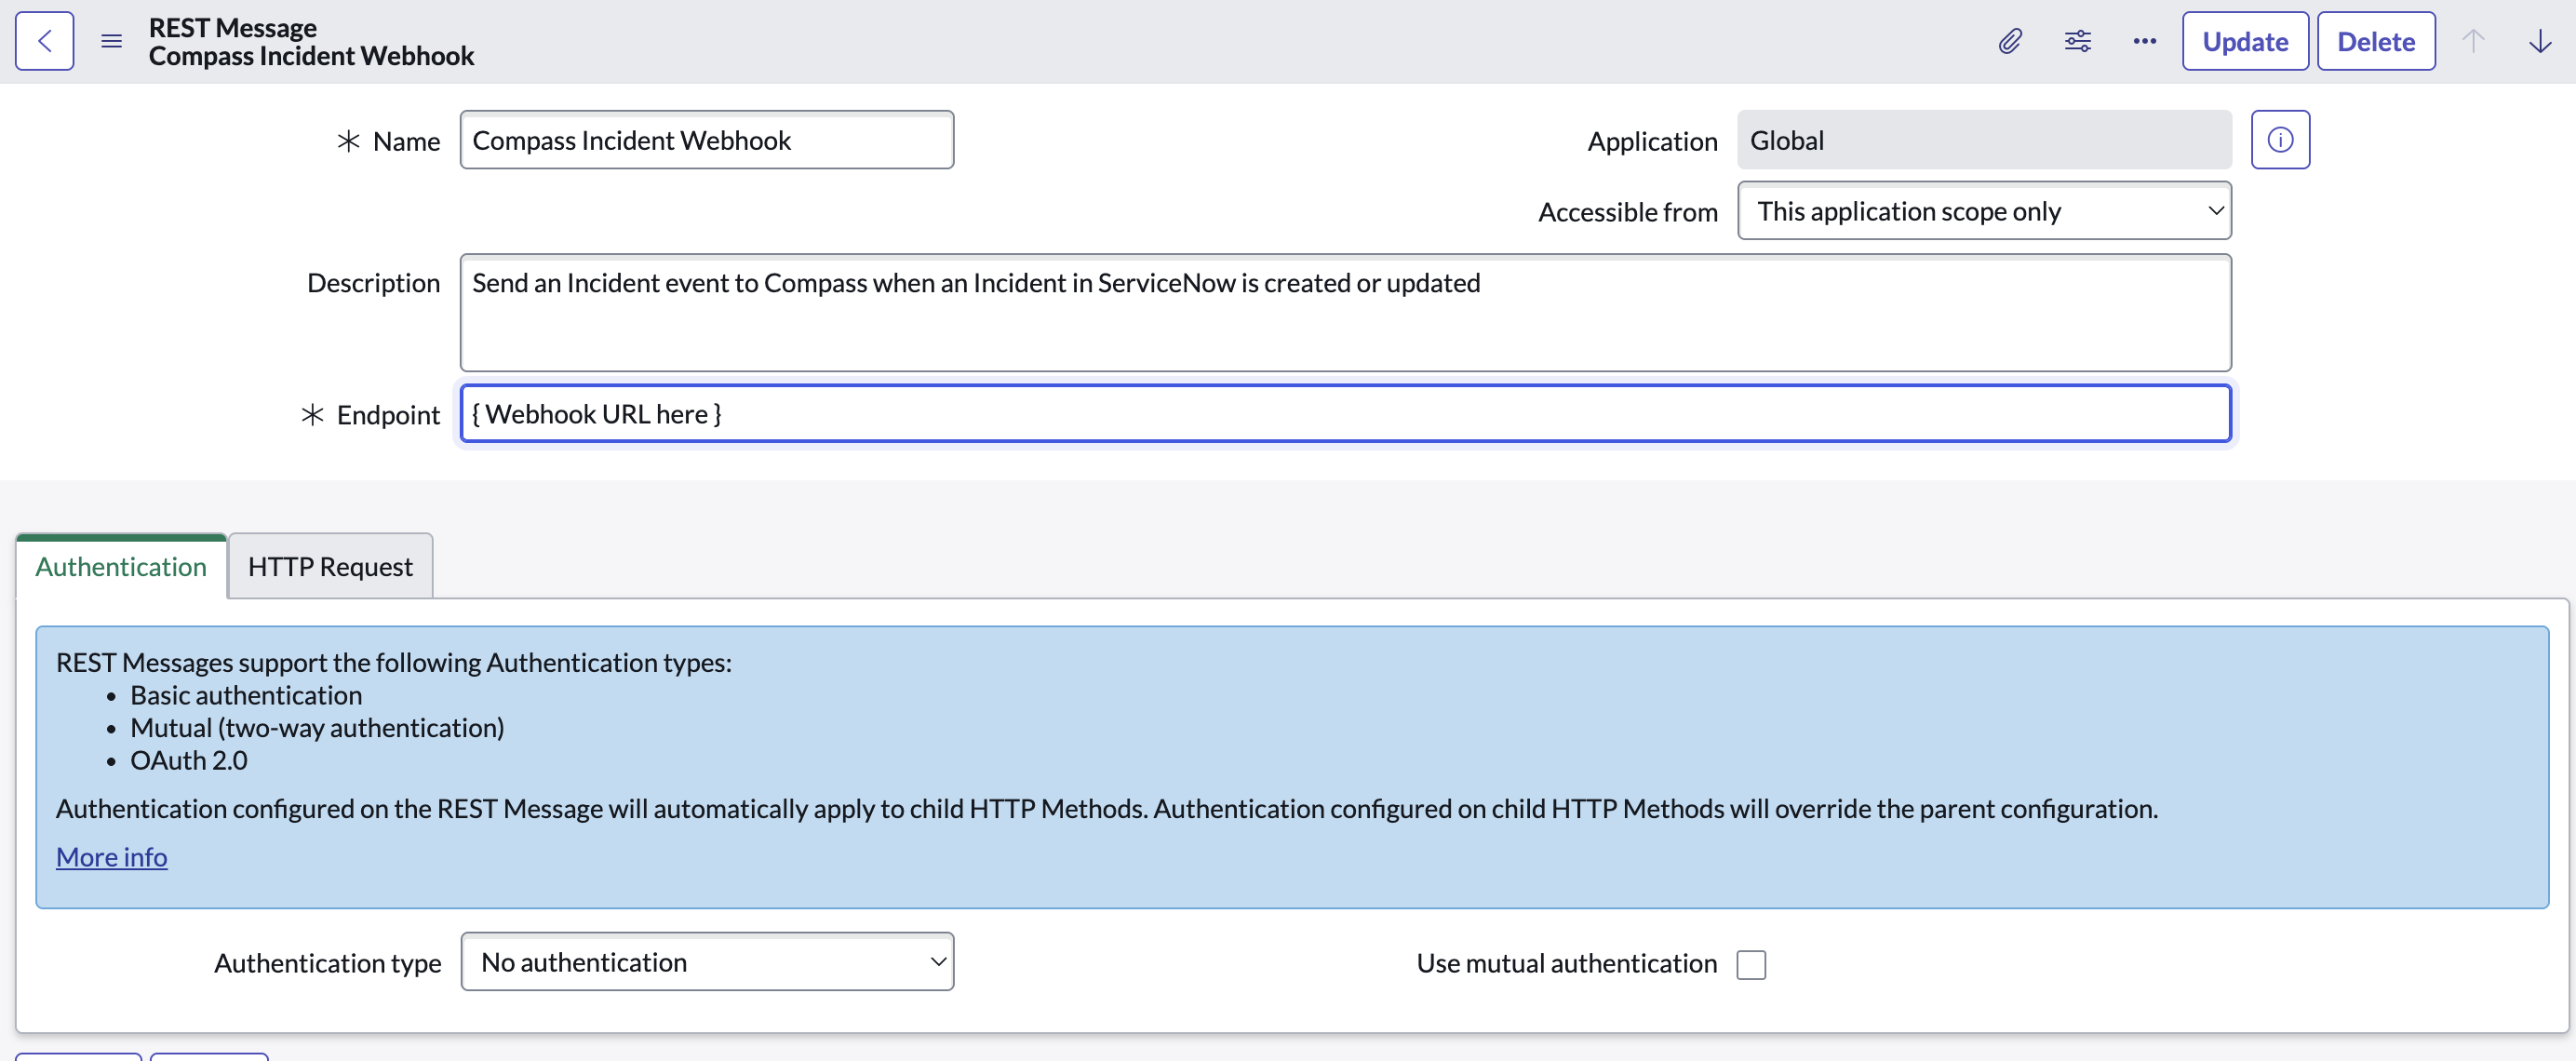Screen dimensions: 2576x1061
Task: Select the Authentication tab
Action: click(x=120, y=566)
